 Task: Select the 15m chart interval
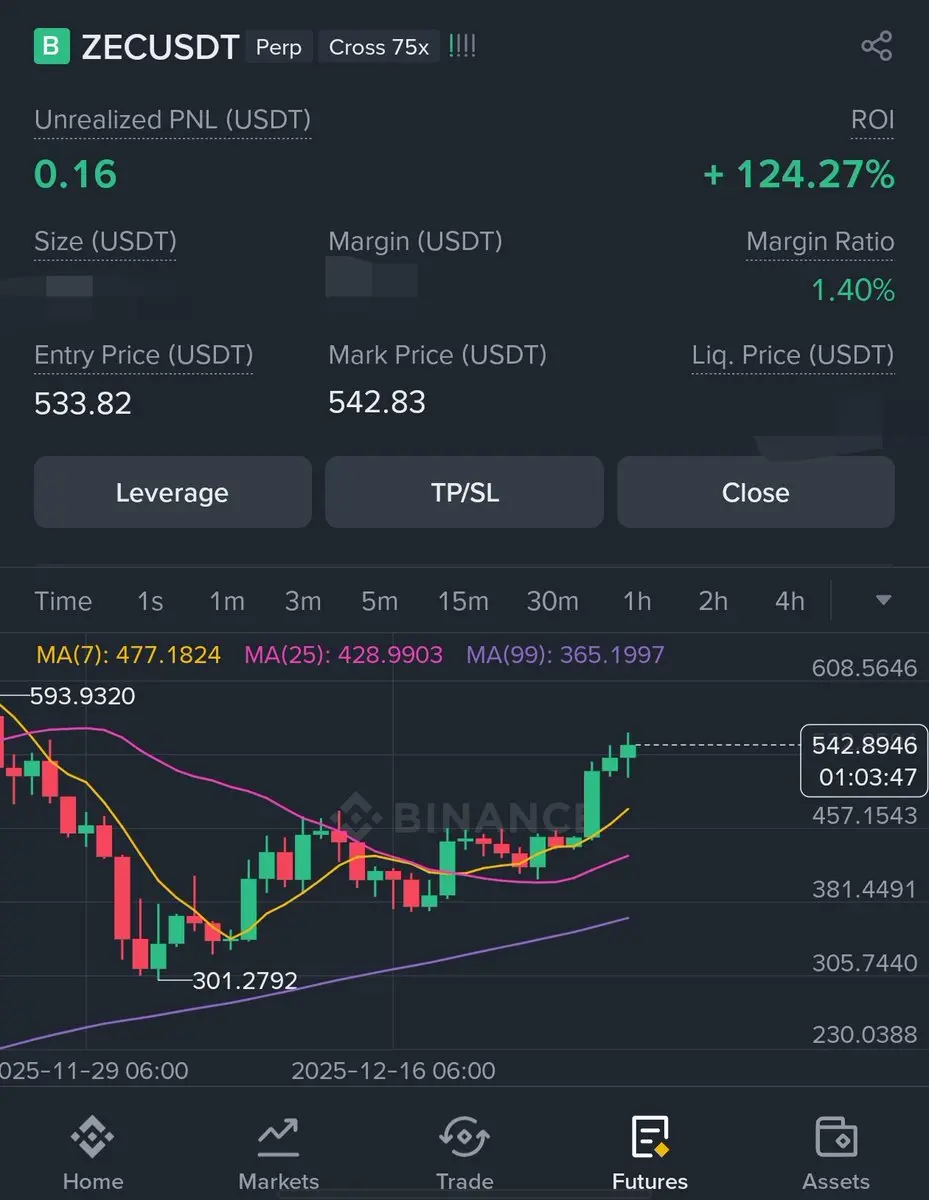tap(463, 601)
